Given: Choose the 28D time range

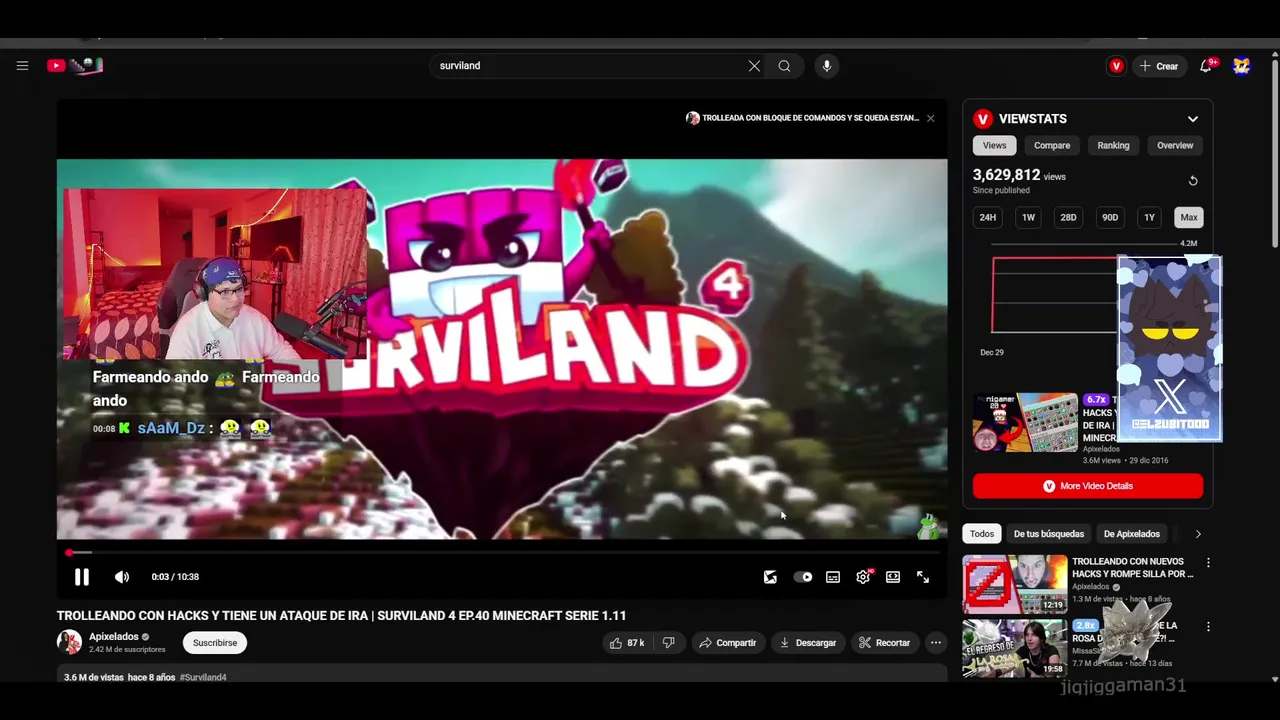Looking at the screenshot, I should (x=1068, y=217).
